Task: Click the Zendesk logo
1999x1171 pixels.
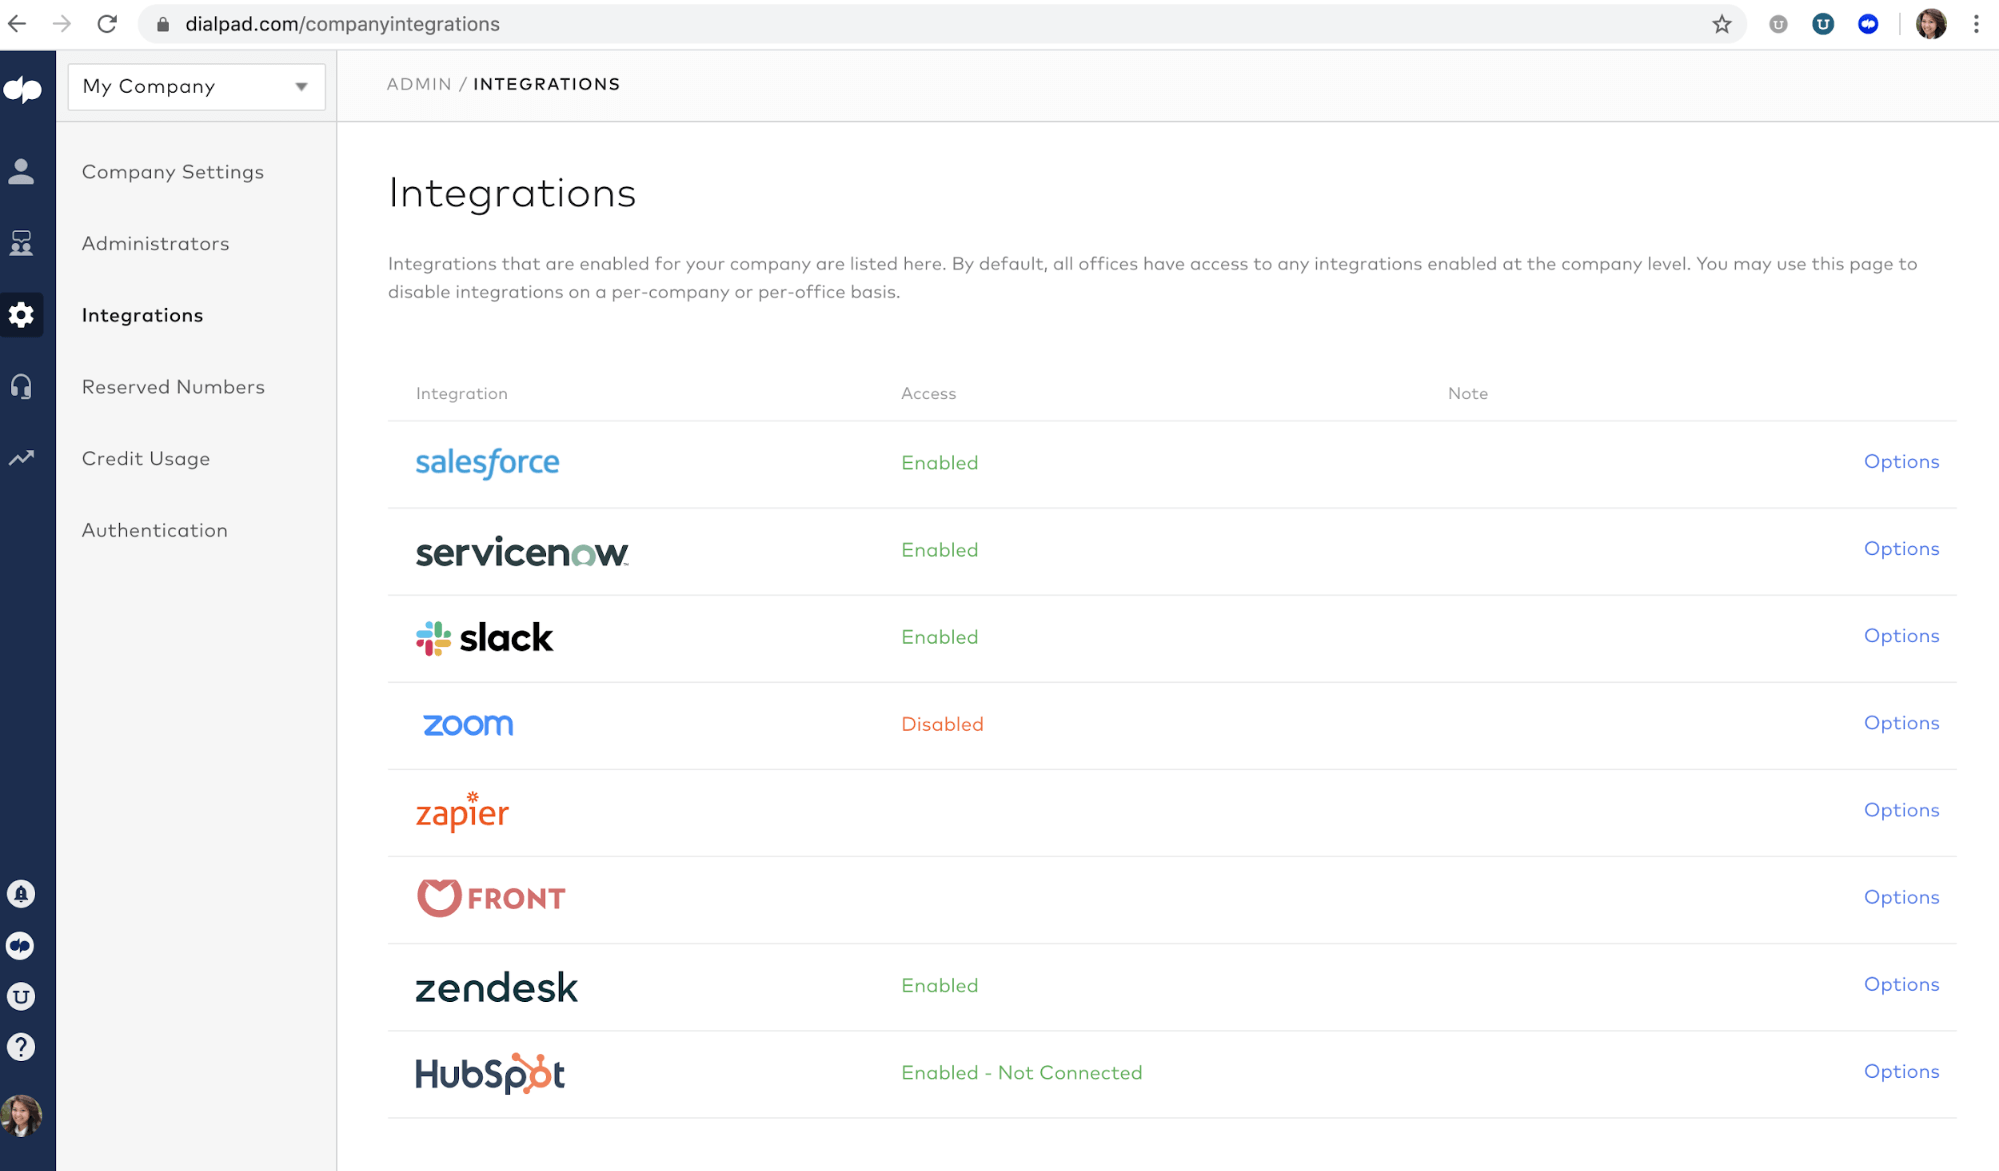Action: 496,987
